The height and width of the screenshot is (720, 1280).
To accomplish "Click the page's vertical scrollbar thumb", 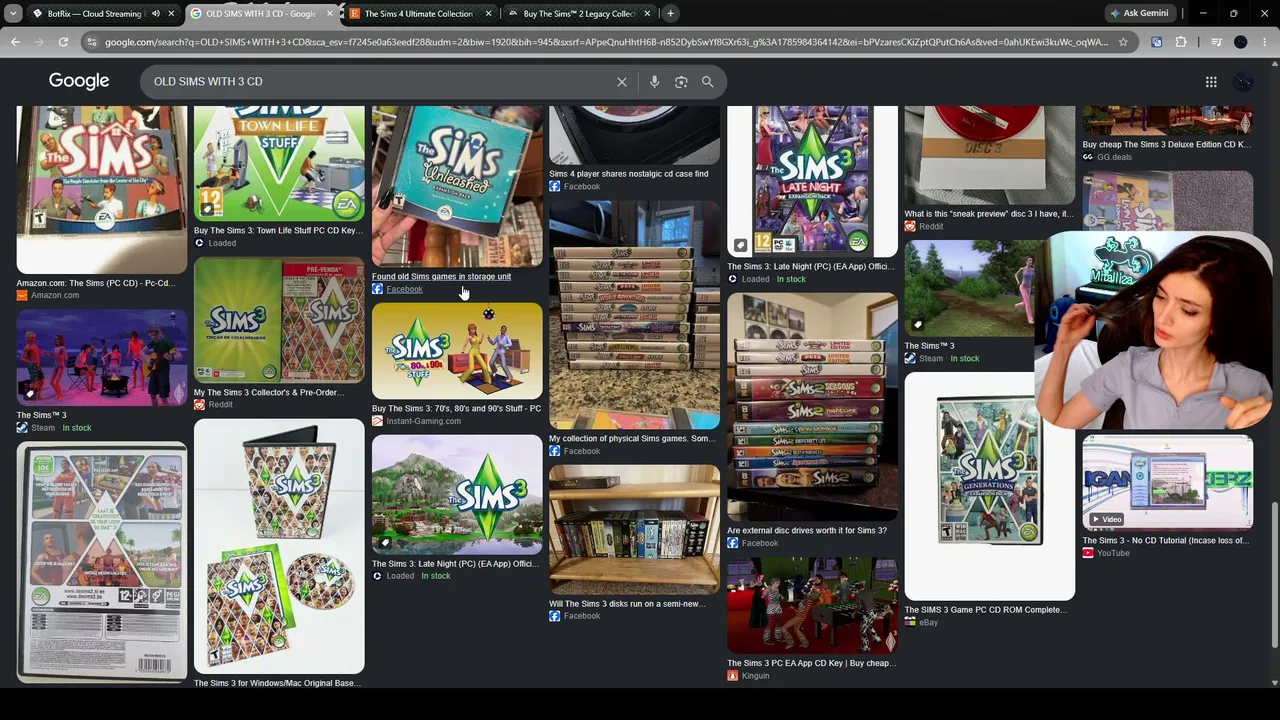I will (1274, 574).
